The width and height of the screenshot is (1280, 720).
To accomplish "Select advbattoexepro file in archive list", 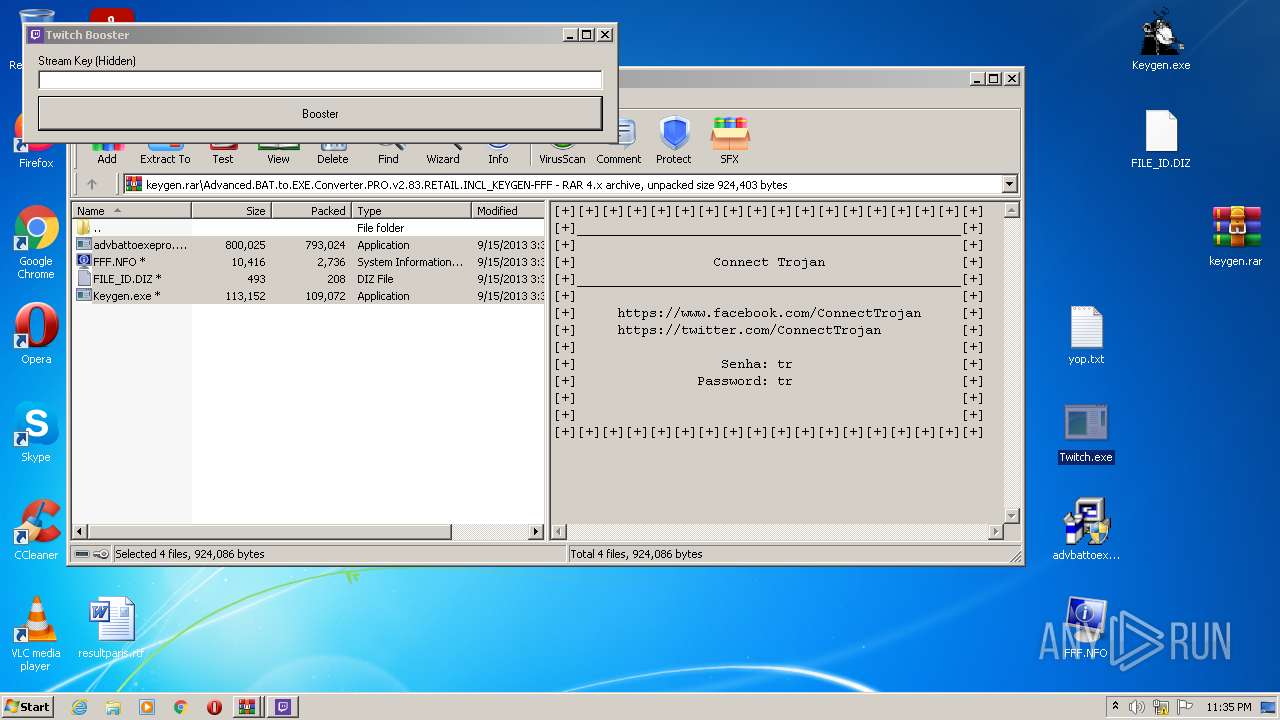I will click(309, 245).
